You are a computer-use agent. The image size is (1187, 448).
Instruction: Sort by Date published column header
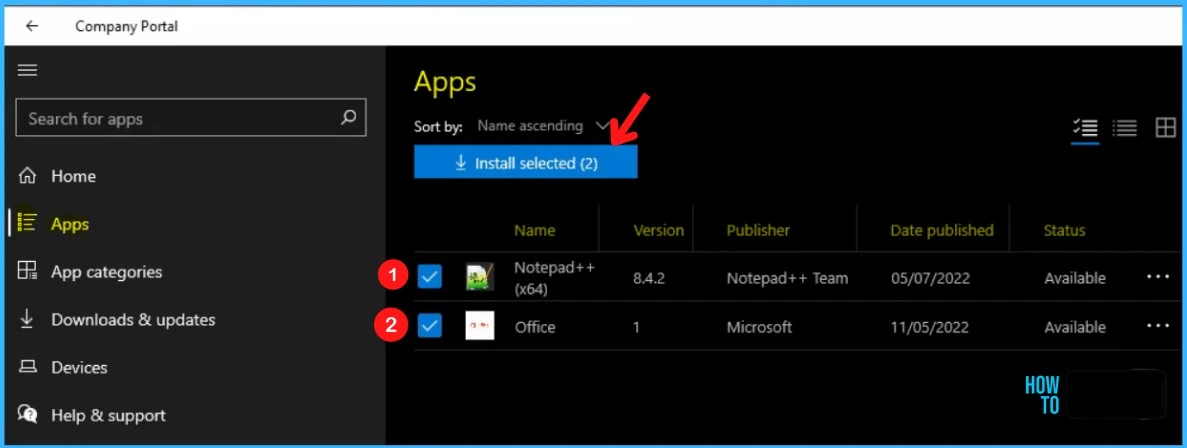[x=942, y=231]
